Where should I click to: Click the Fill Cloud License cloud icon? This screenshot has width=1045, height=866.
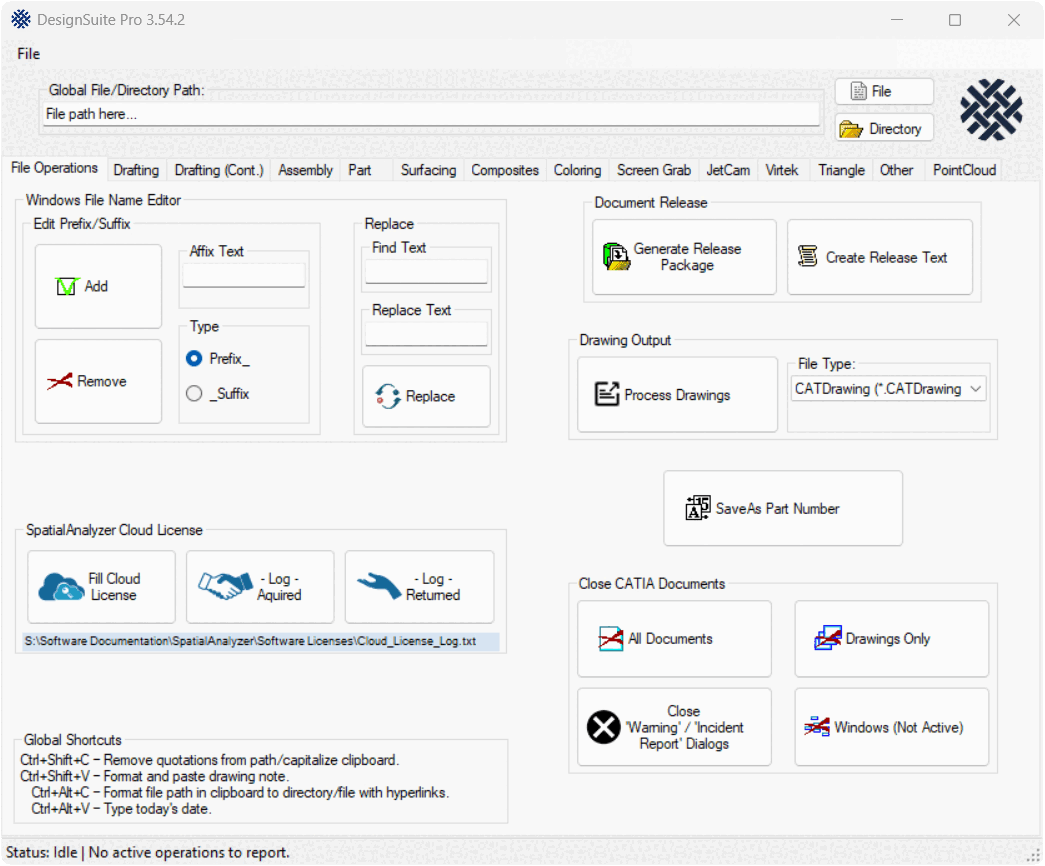61,587
